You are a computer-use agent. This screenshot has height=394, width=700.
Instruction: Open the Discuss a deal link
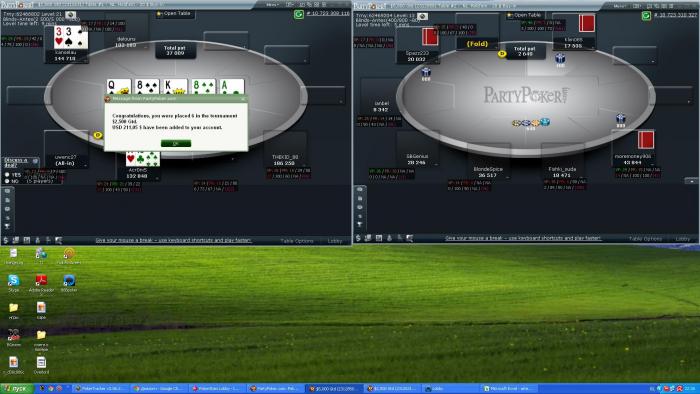tap(16, 161)
